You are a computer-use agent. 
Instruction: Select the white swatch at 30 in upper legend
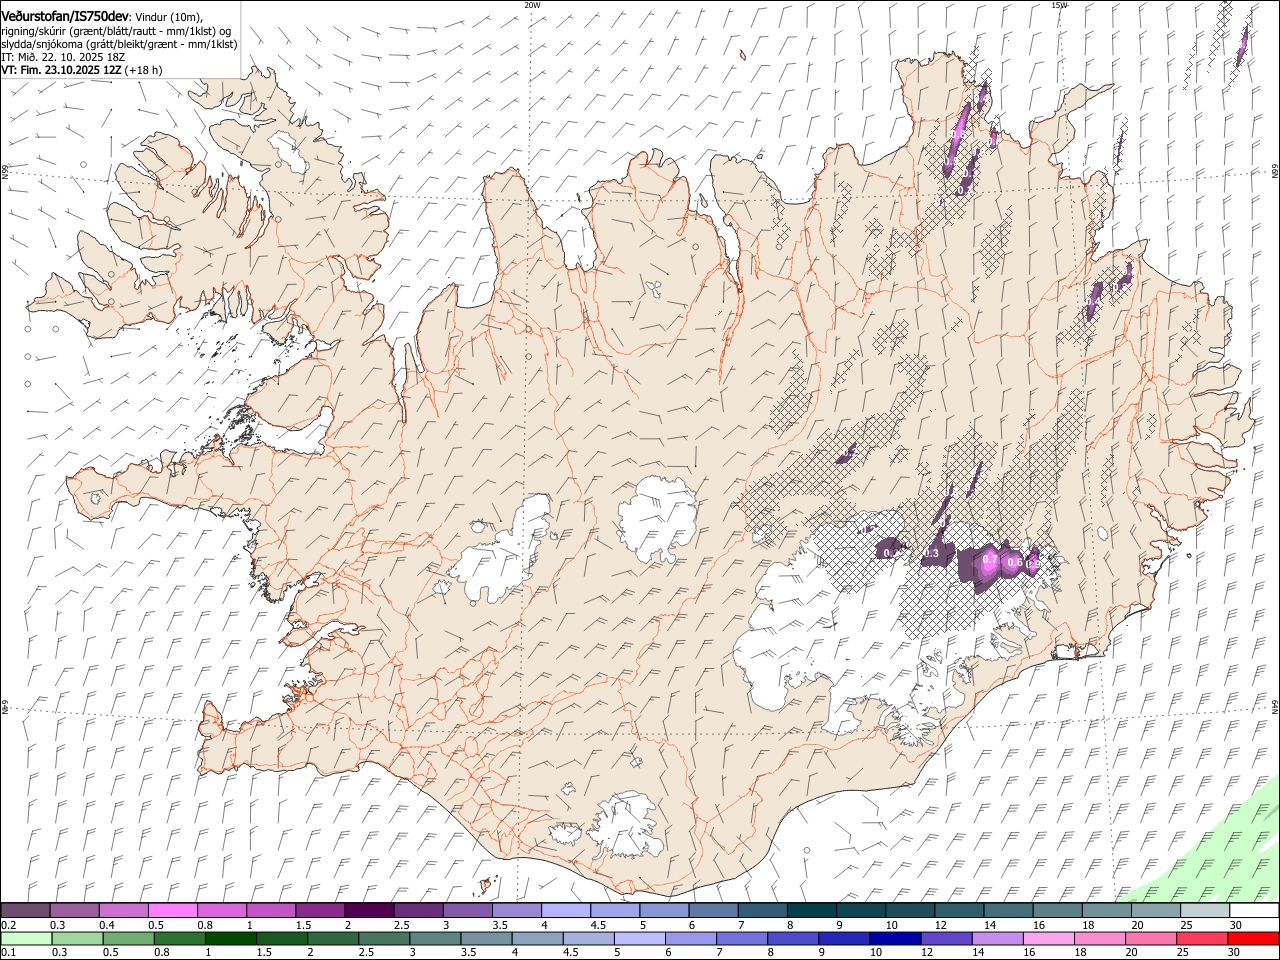click(x=1253, y=911)
